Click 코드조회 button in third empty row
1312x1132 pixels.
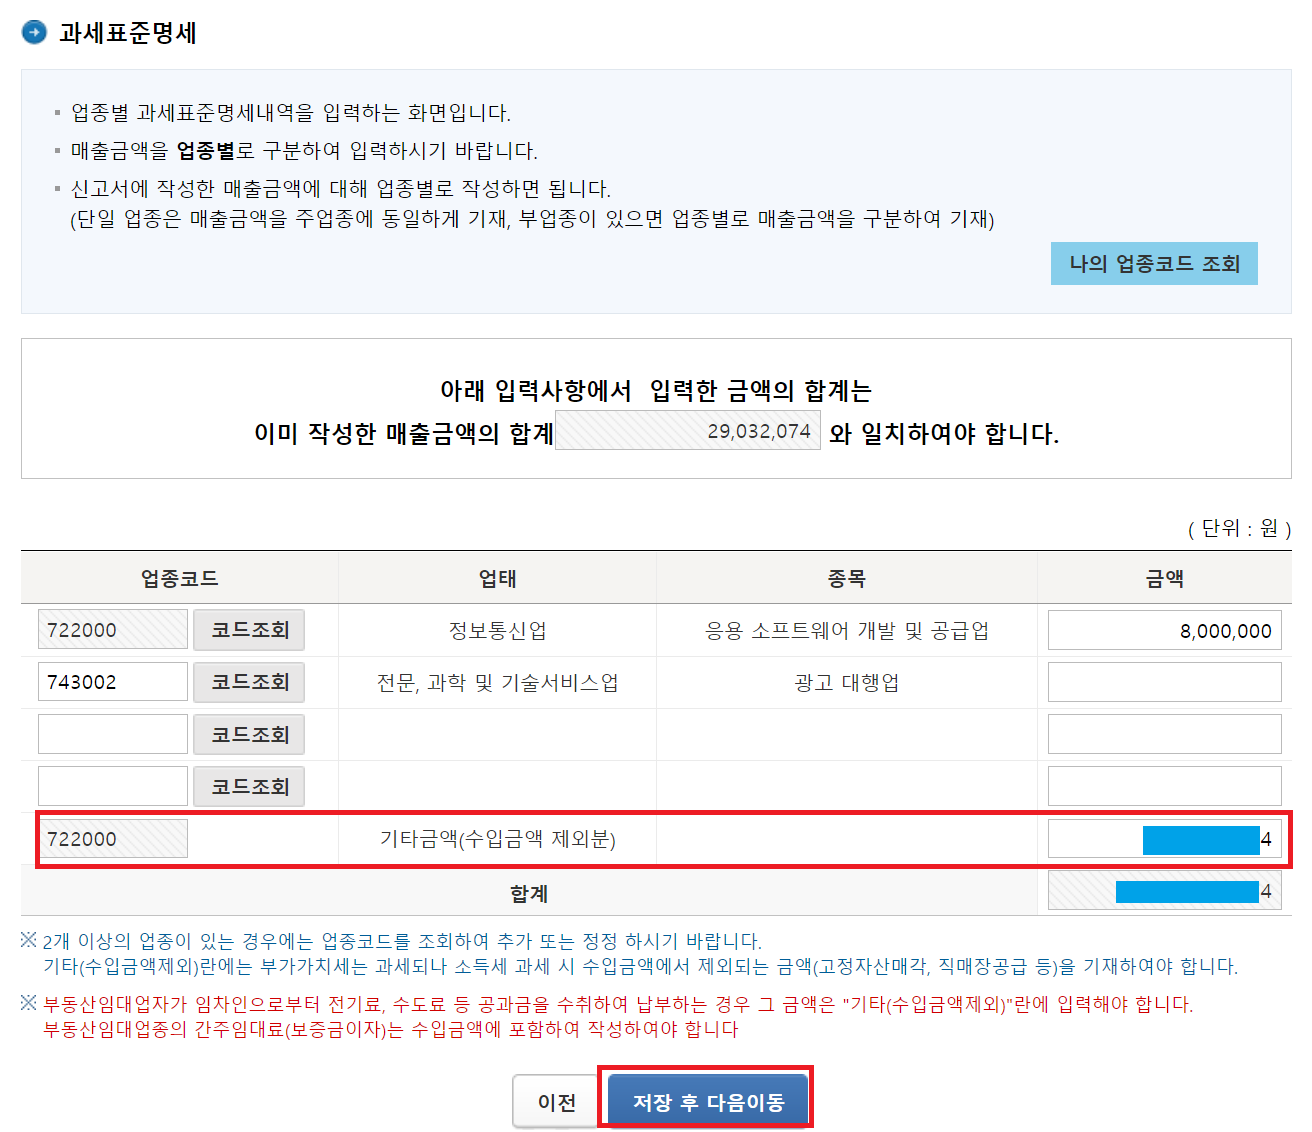(x=249, y=734)
